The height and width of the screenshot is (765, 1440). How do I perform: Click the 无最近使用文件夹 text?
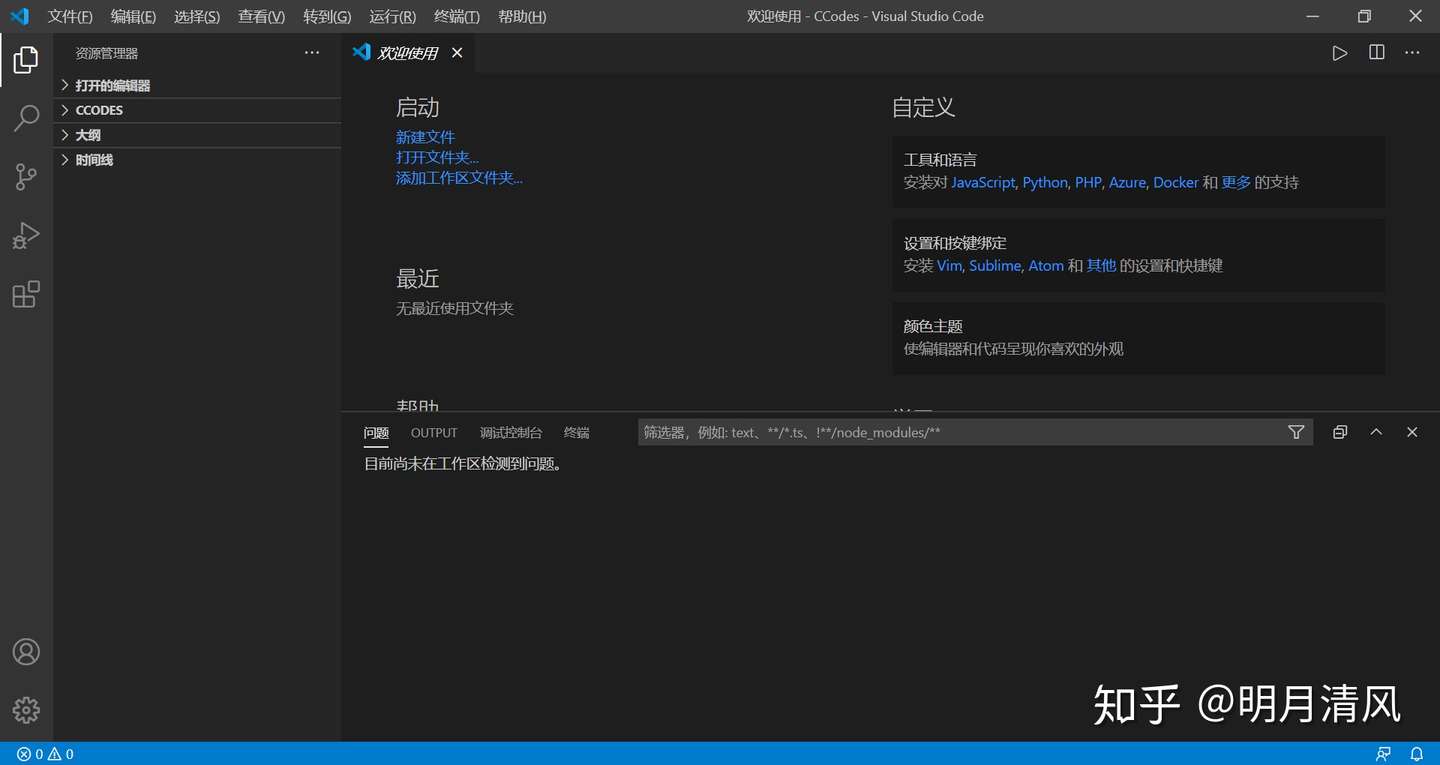(455, 308)
